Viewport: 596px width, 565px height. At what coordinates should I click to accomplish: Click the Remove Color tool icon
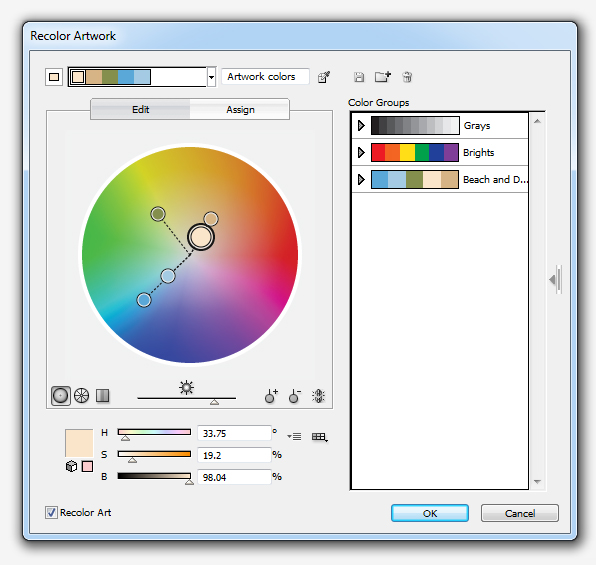[295, 396]
